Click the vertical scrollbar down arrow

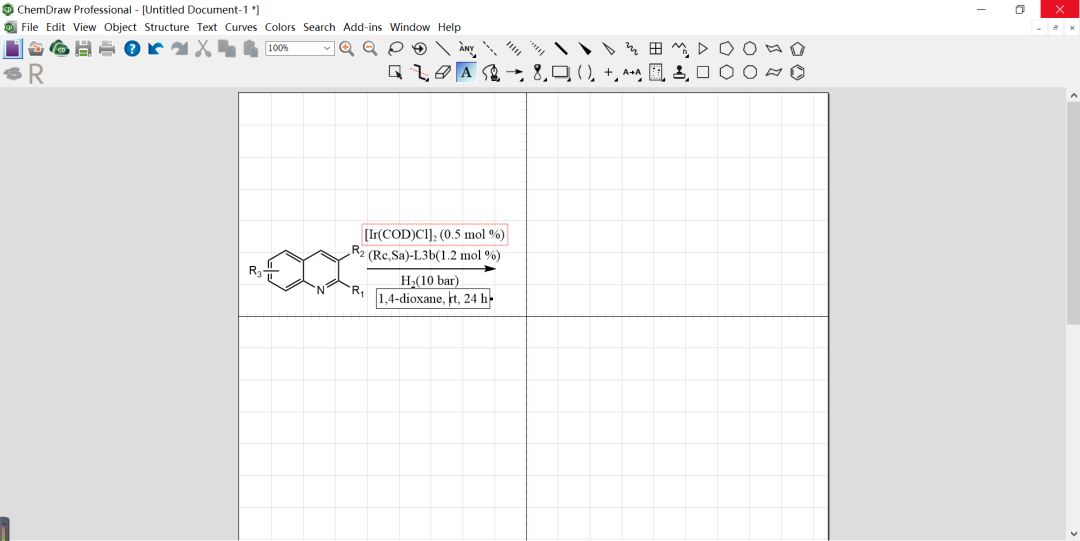point(1072,534)
